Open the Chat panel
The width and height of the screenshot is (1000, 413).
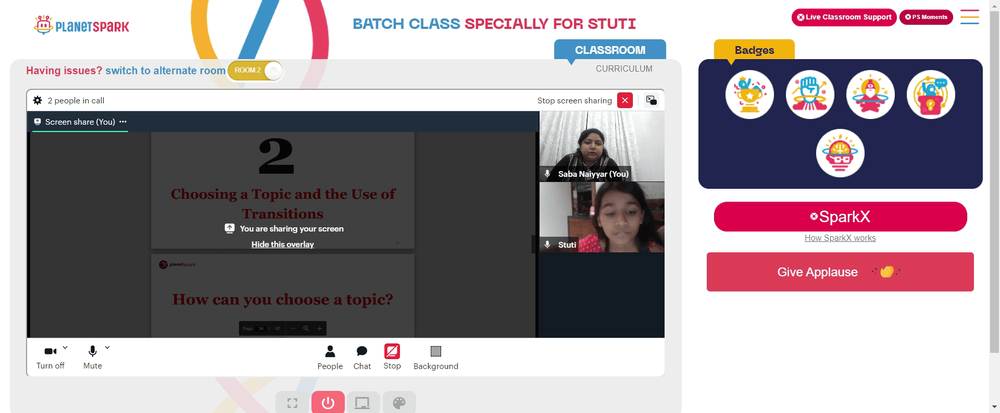coord(362,357)
